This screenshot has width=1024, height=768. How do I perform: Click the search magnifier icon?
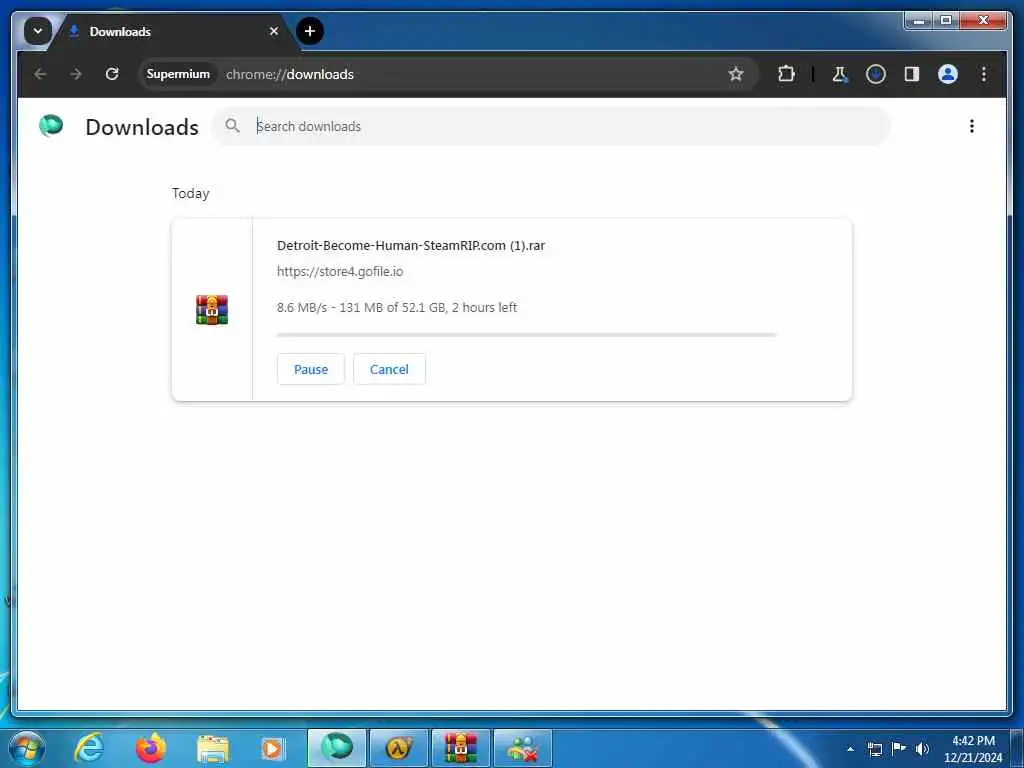tap(232, 125)
